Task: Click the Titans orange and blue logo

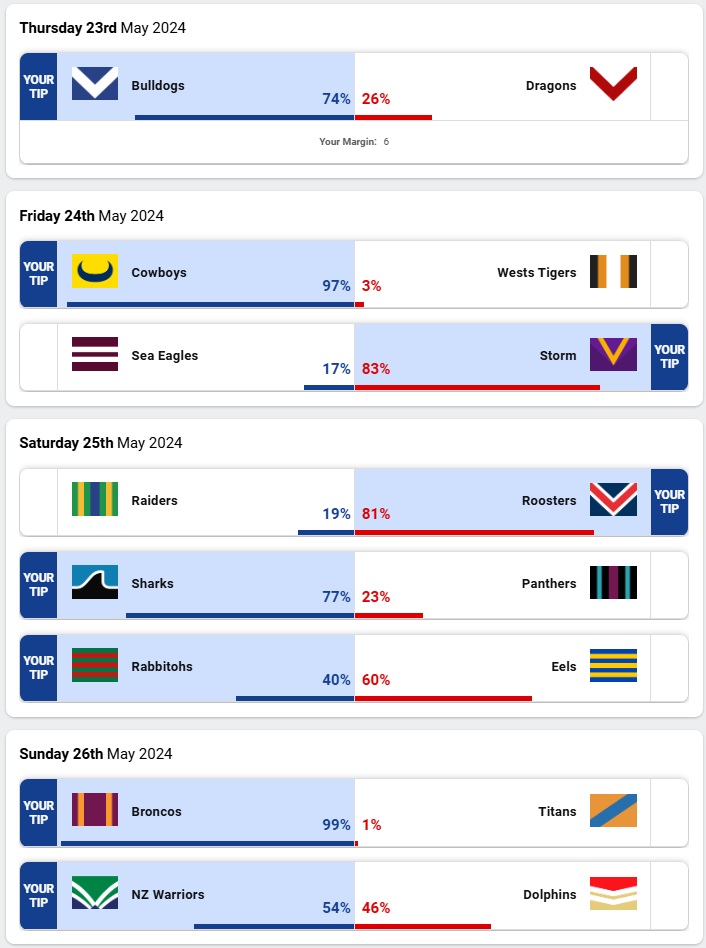Action: pyautogui.click(x=613, y=810)
